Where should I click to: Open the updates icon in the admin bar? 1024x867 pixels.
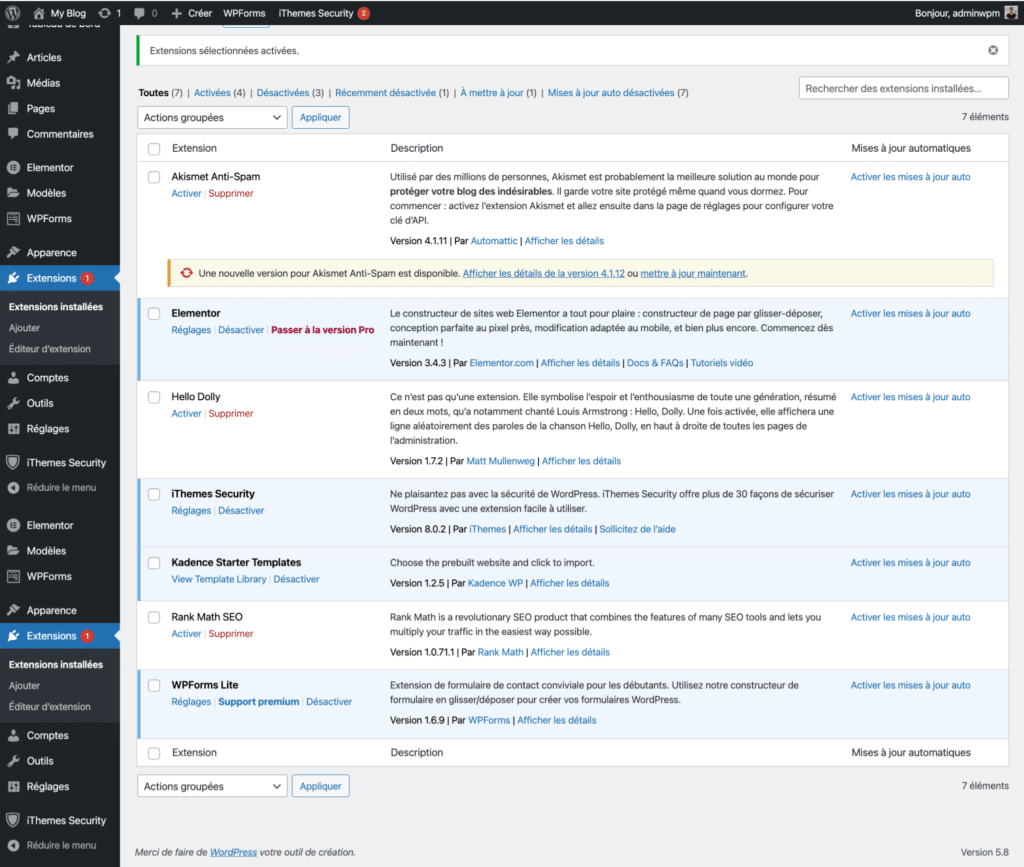click(104, 13)
